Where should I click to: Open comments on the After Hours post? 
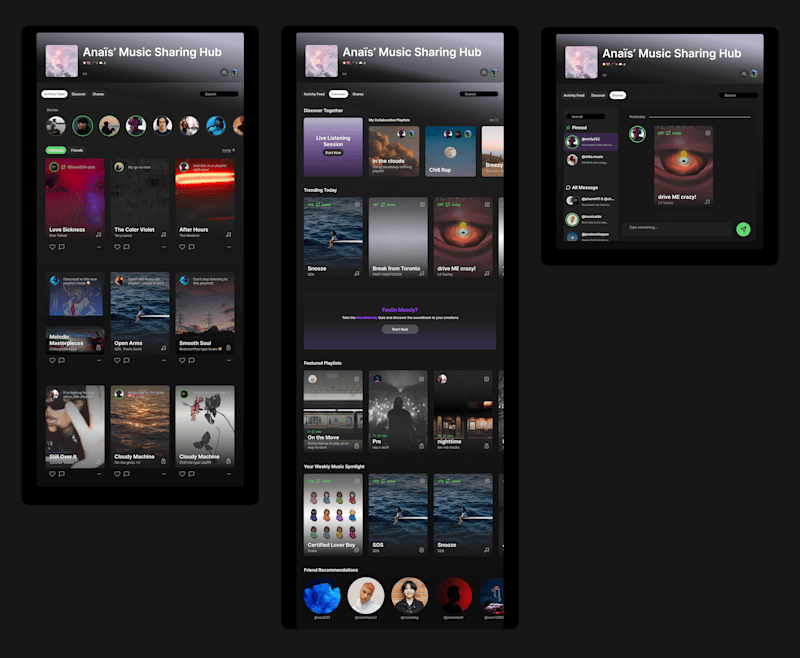[x=192, y=247]
